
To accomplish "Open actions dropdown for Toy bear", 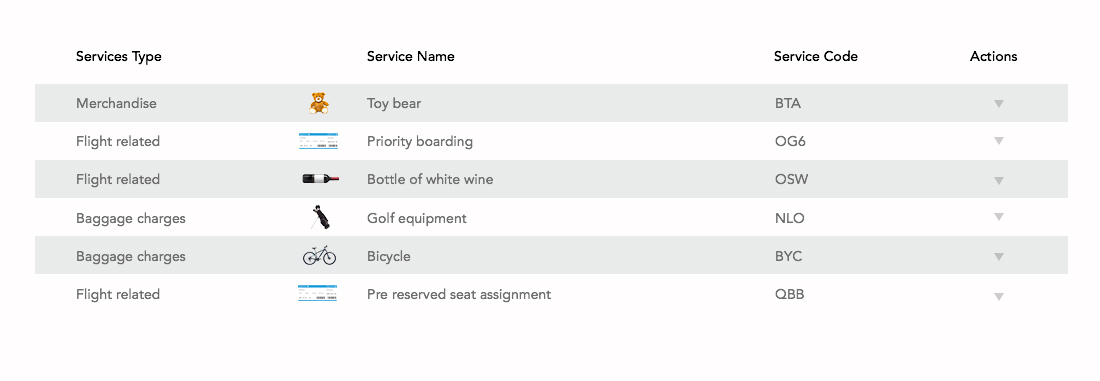I will click(999, 104).
